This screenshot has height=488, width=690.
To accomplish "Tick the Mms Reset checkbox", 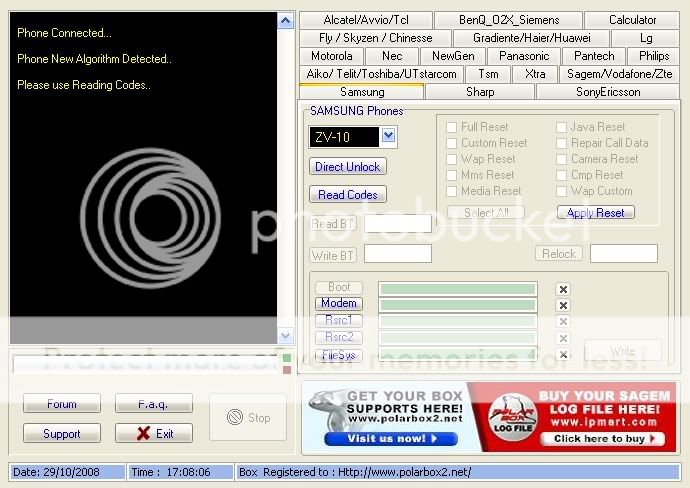I will pyautogui.click(x=451, y=175).
